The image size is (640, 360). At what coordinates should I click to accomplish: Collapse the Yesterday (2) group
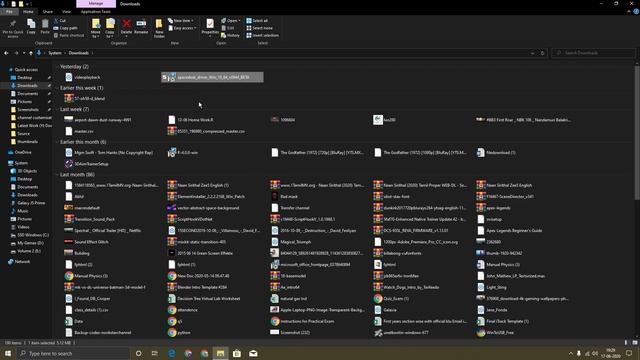coord(57,67)
